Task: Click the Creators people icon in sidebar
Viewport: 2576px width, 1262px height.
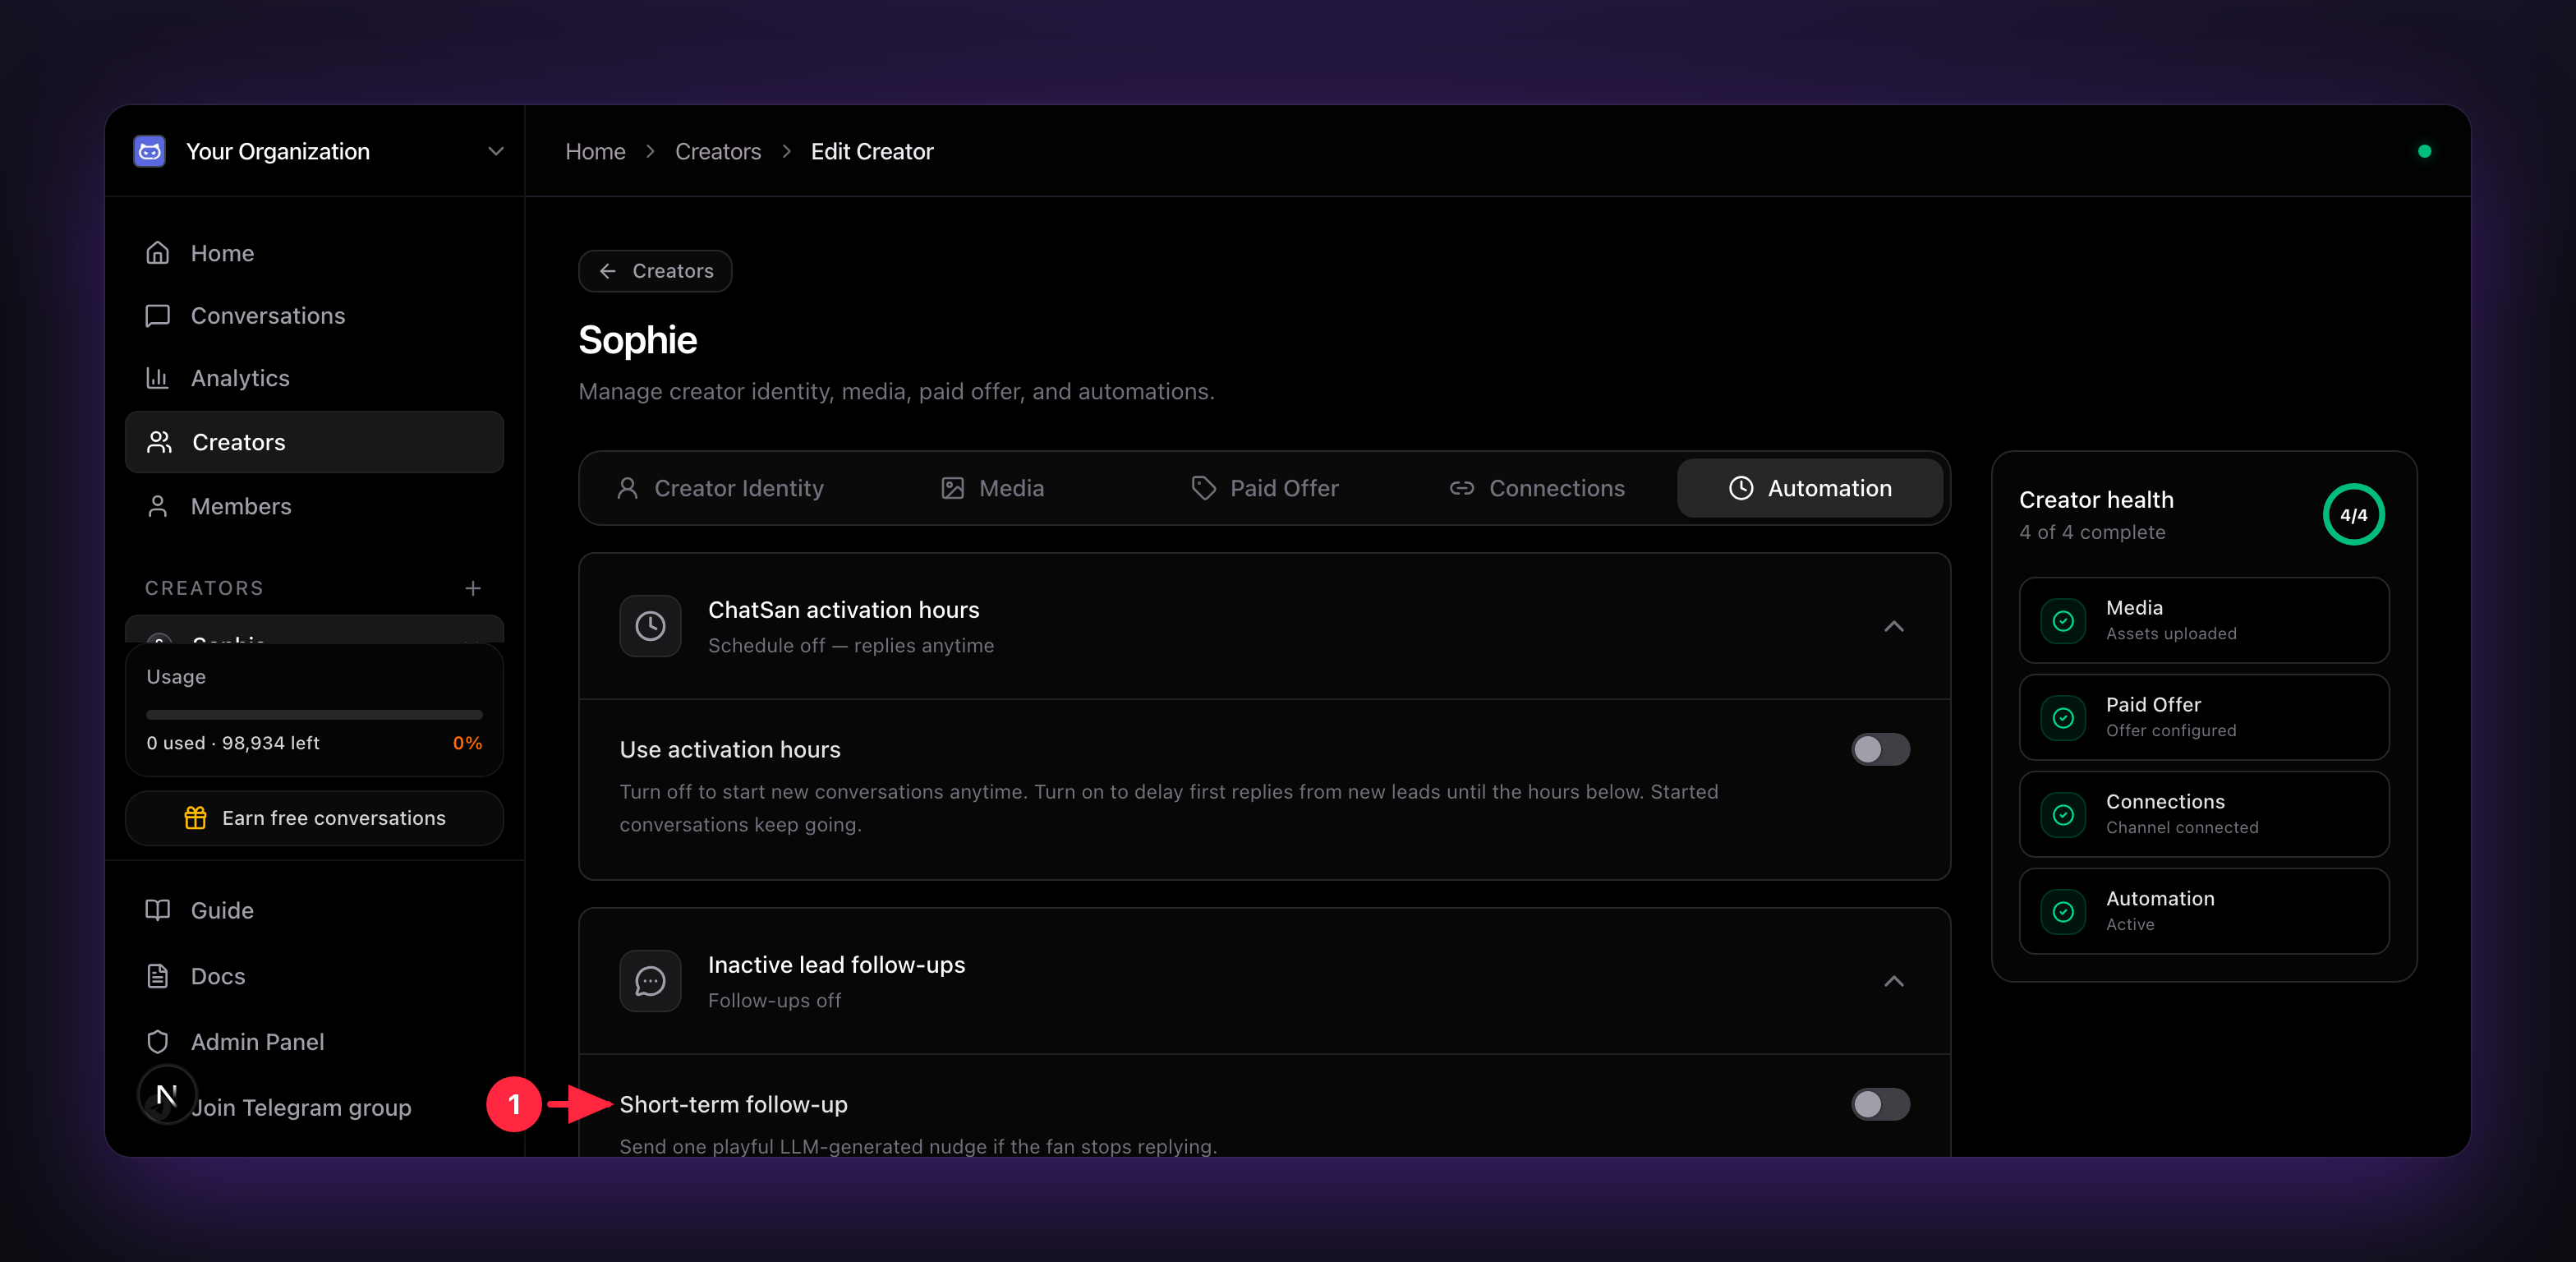Action: pos(159,442)
